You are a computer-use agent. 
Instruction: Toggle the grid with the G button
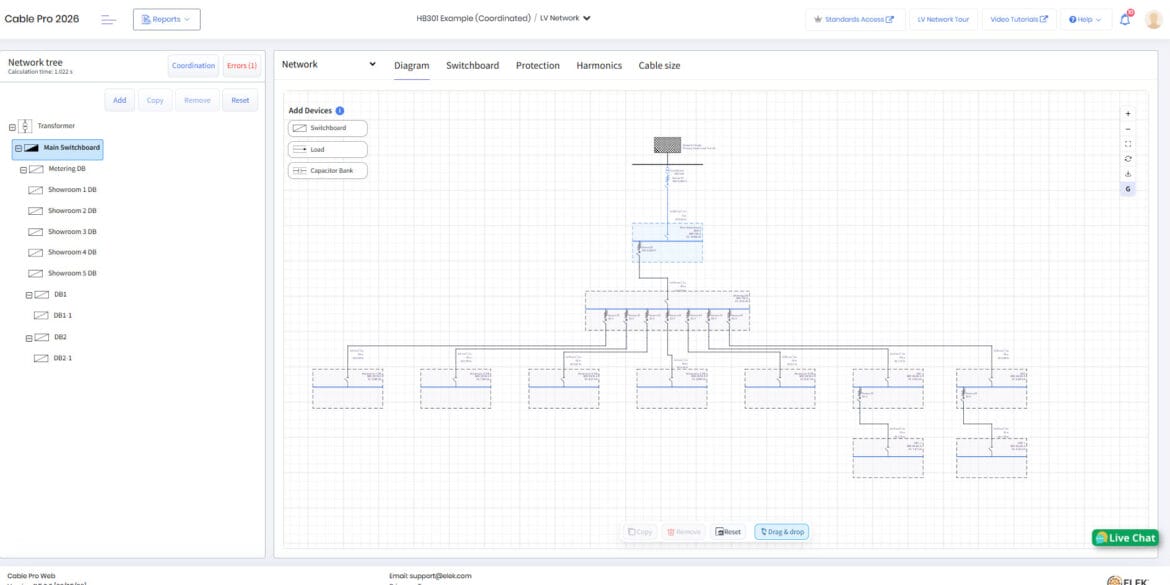point(1127,189)
